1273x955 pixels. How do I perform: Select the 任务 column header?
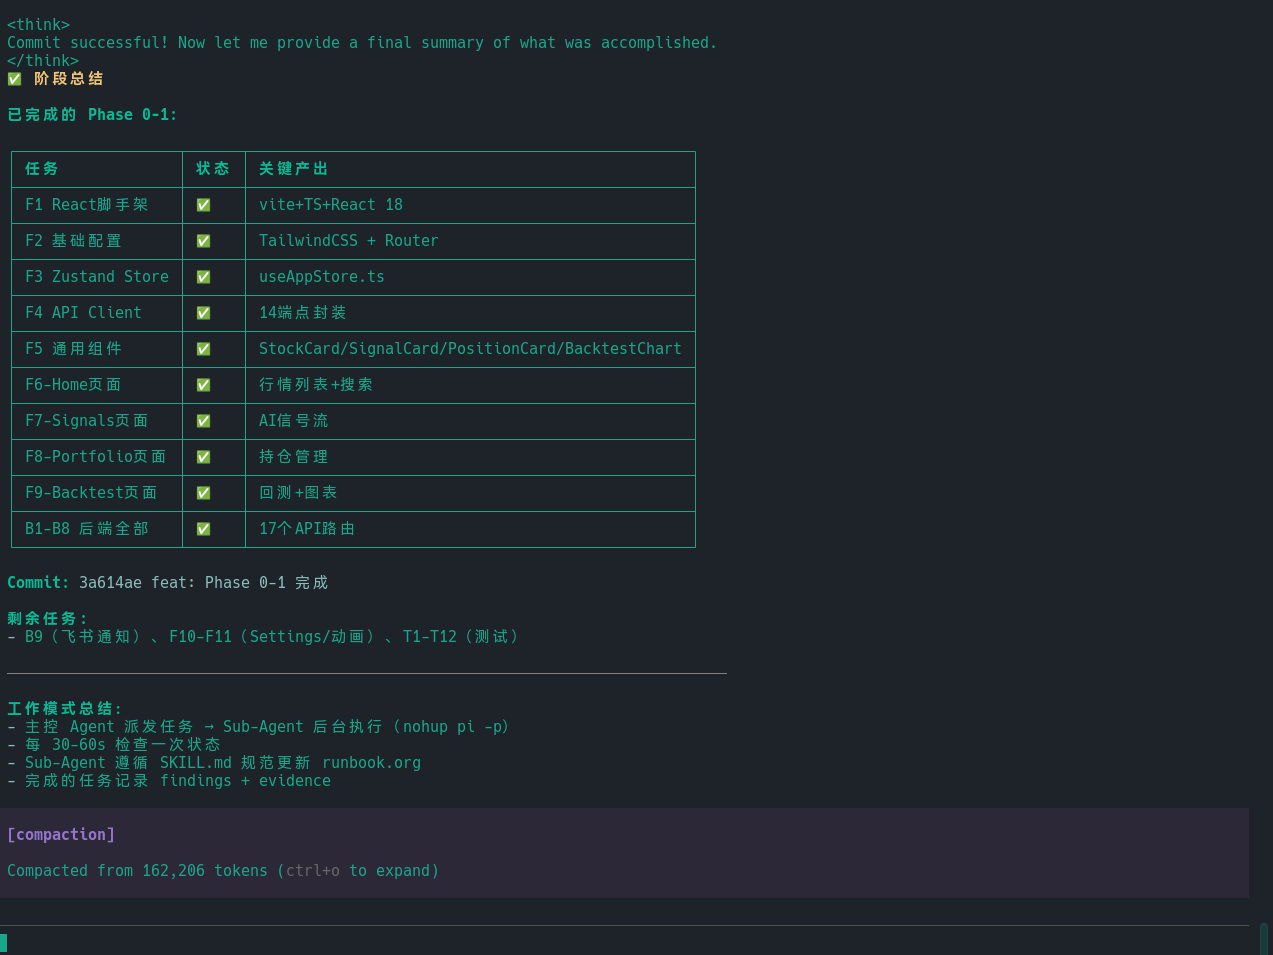tap(41, 169)
